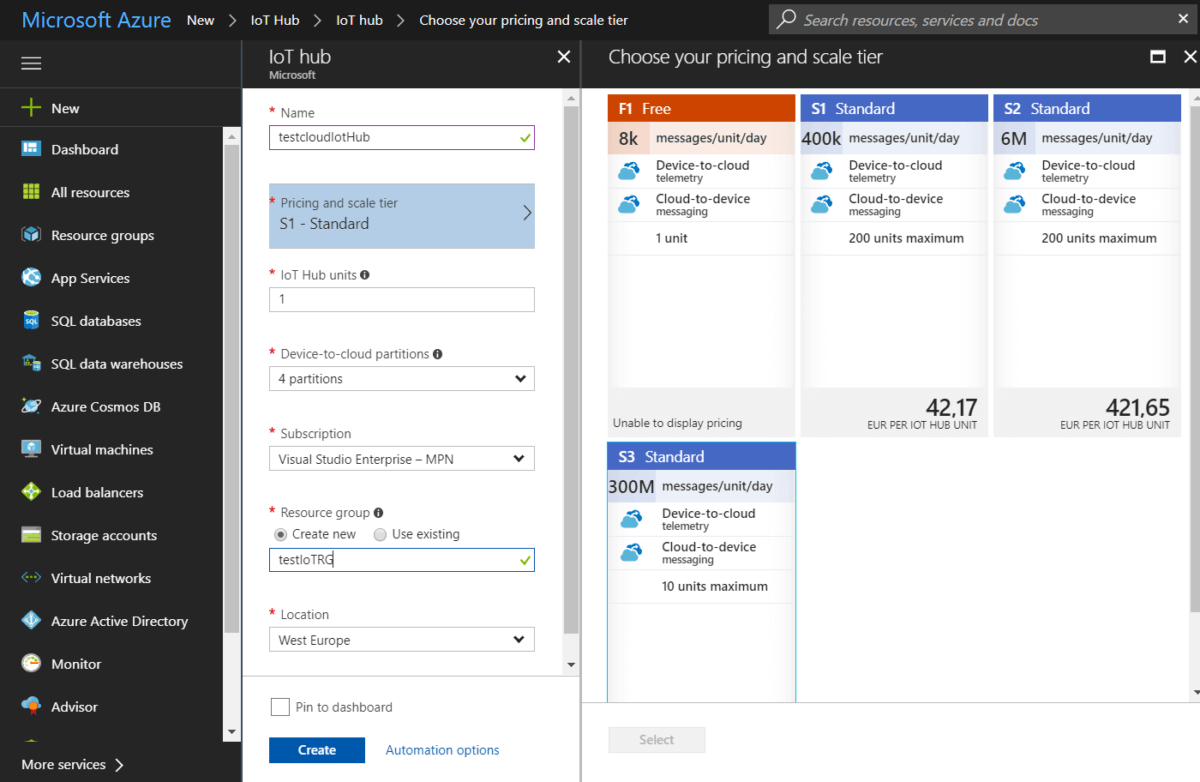This screenshot has width=1200, height=782.
Task: Click the Monitor gauge icon
Action: (x=31, y=664)
